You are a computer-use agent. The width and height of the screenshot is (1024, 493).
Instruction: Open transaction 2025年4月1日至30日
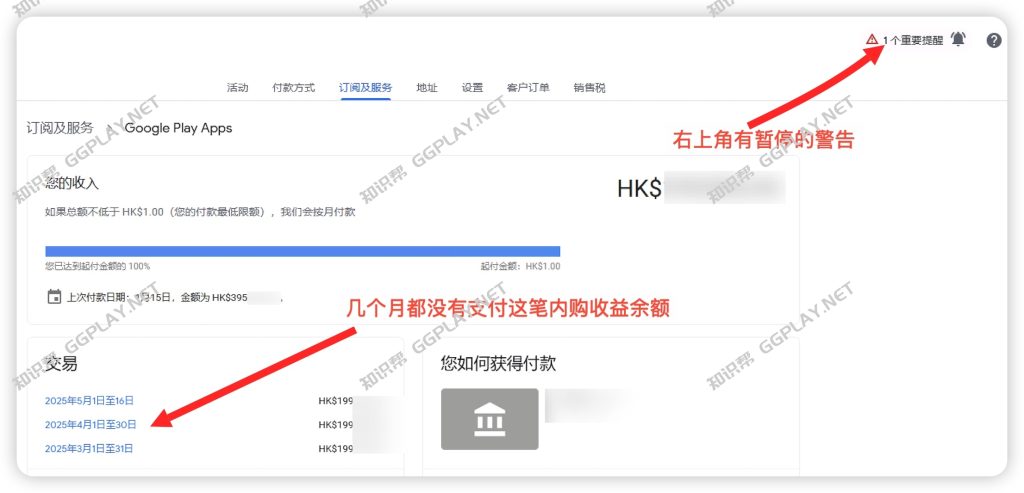[x=90, y=424]
